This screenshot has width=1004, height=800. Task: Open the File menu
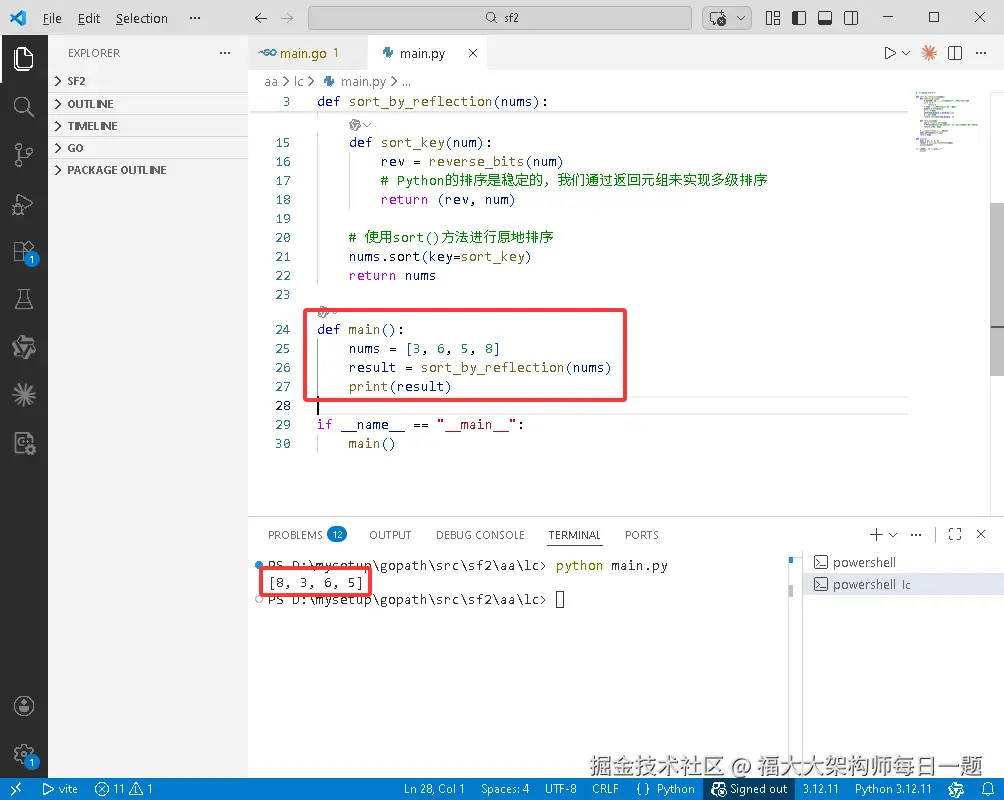[52, 19]
